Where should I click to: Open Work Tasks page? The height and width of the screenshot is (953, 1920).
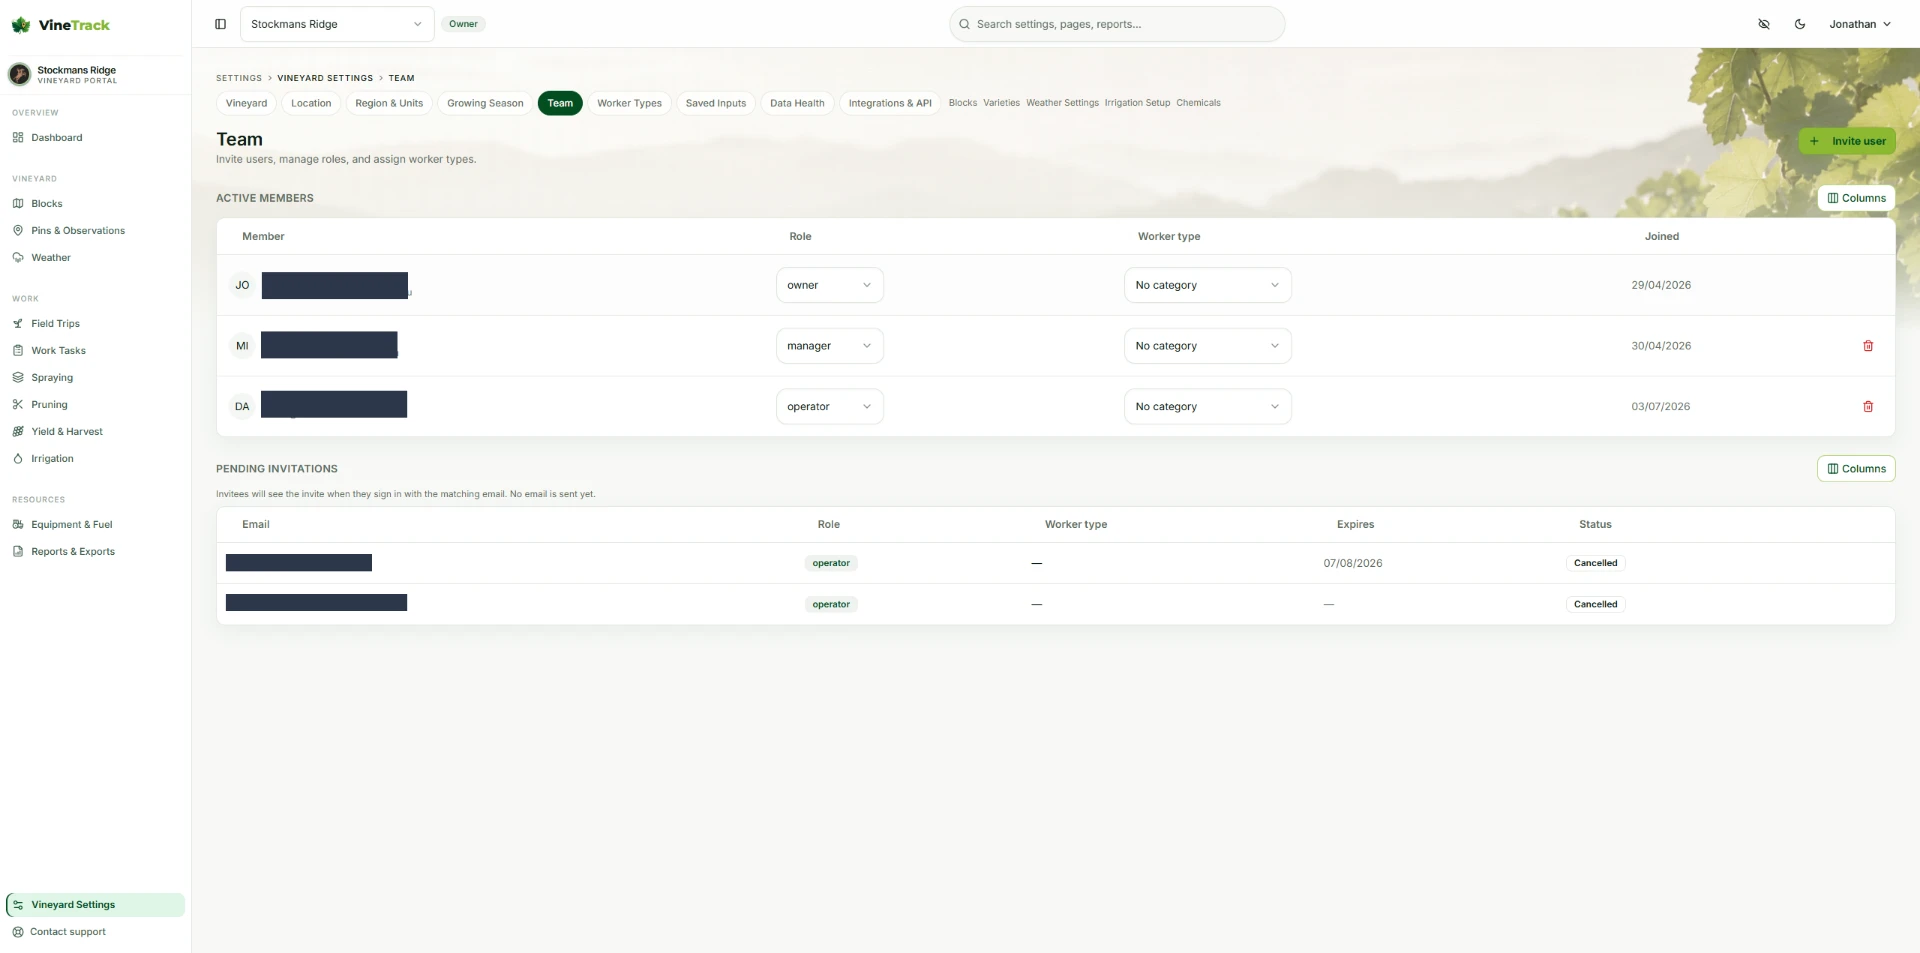[94, 351]
